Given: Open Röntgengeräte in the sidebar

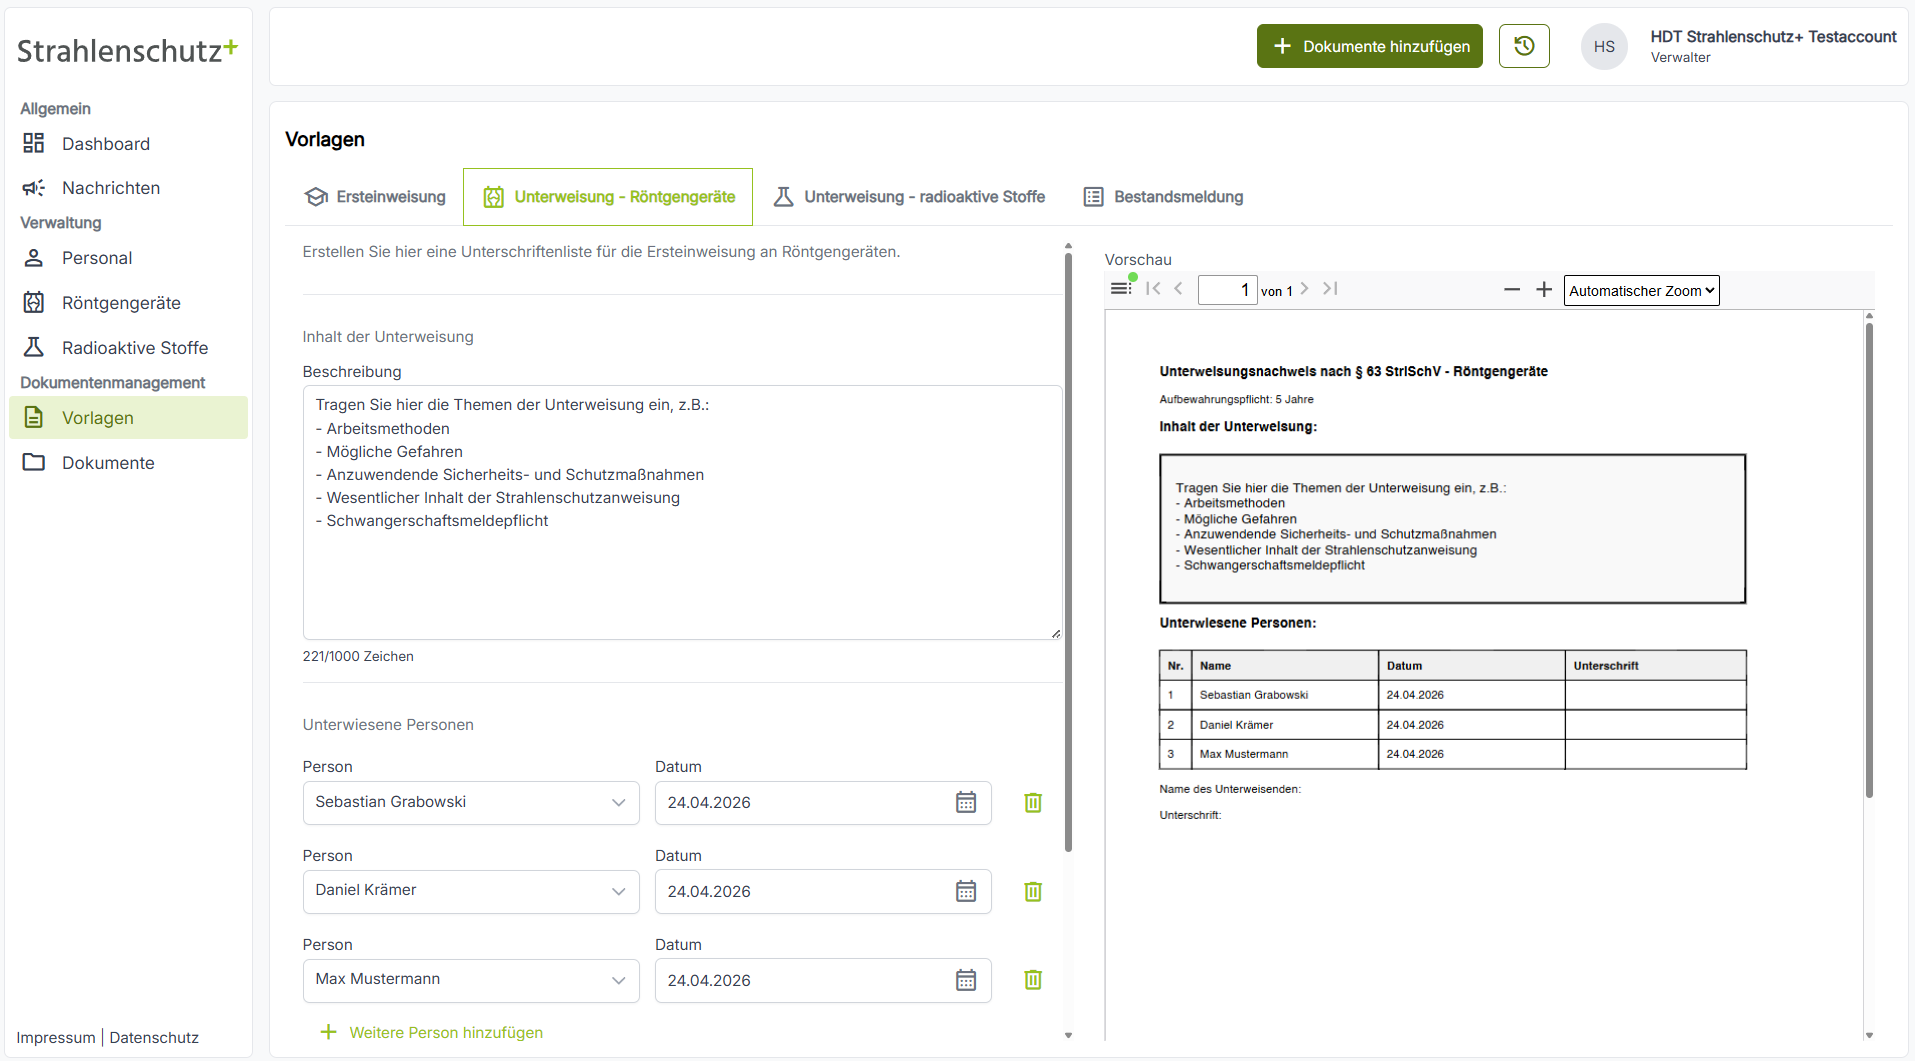Looking at the screenshot, I should (128, 303).
